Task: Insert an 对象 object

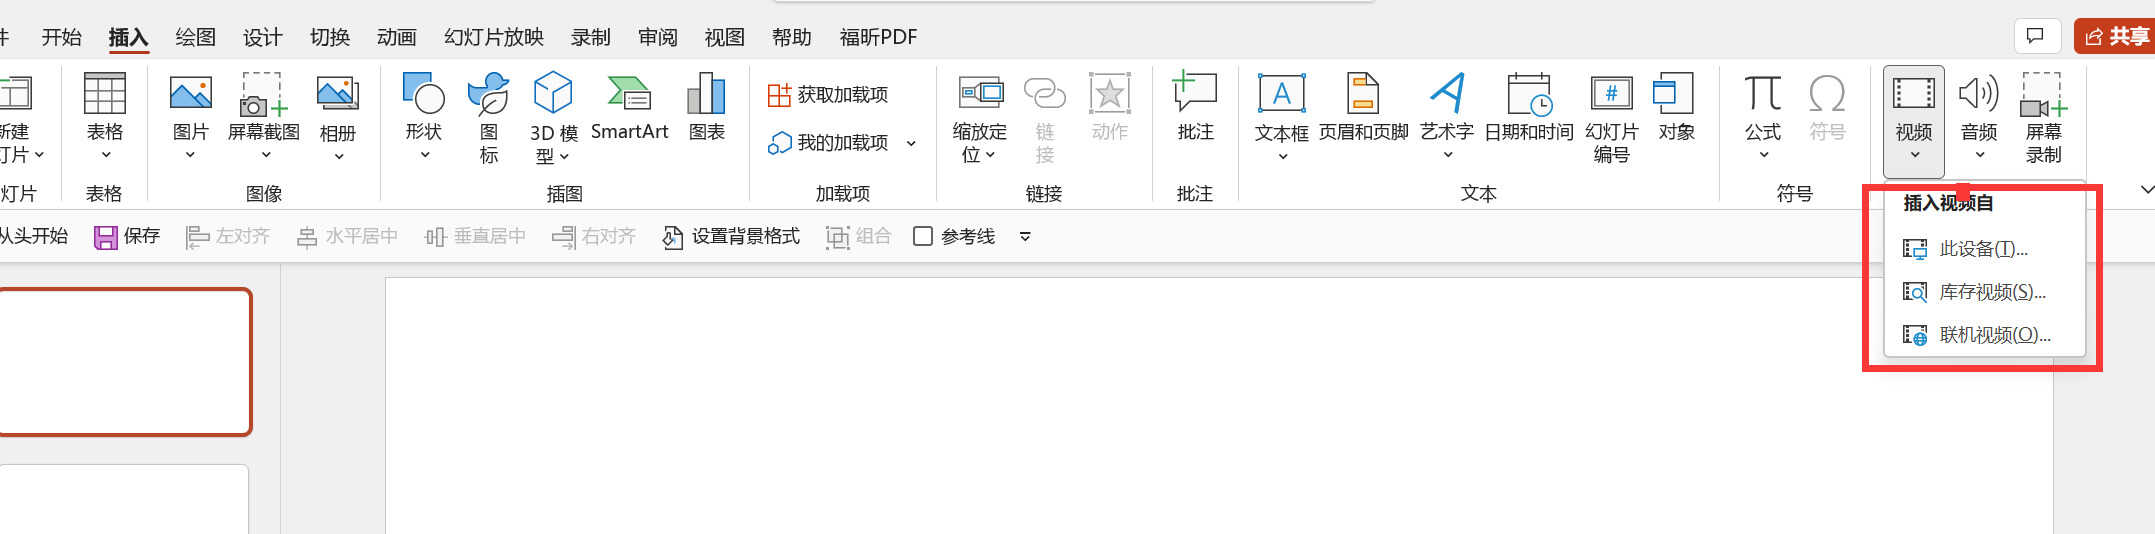Action: (1675, 107)
